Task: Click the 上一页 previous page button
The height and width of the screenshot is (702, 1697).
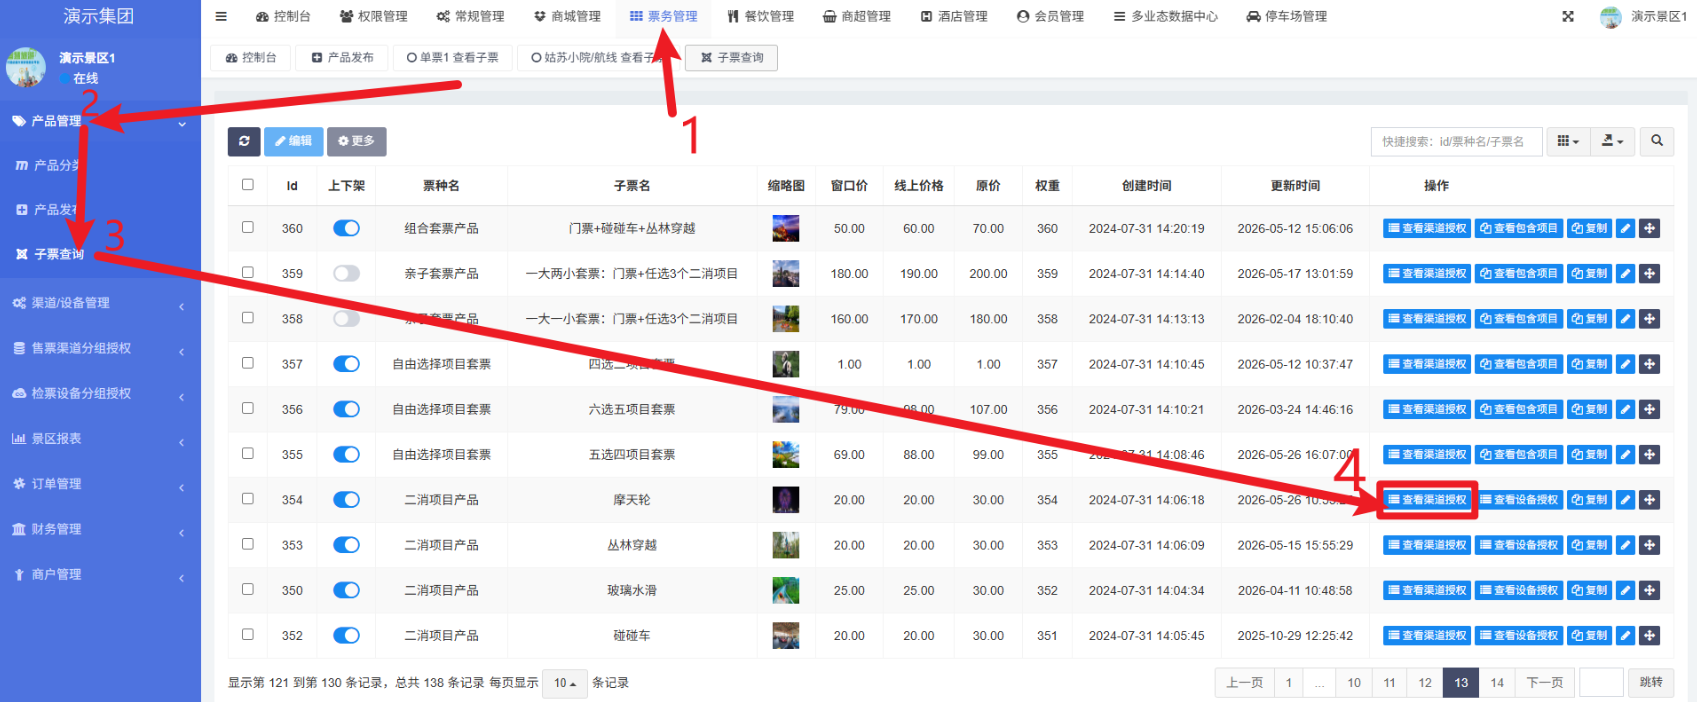Action: tap(1244, 683)
